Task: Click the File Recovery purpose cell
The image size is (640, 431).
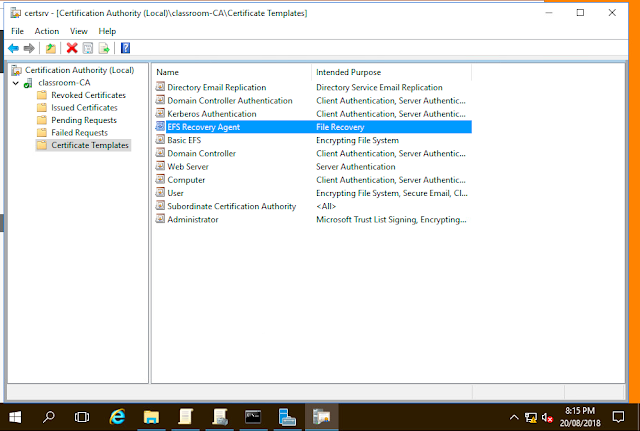Action: tap(340, 127)
